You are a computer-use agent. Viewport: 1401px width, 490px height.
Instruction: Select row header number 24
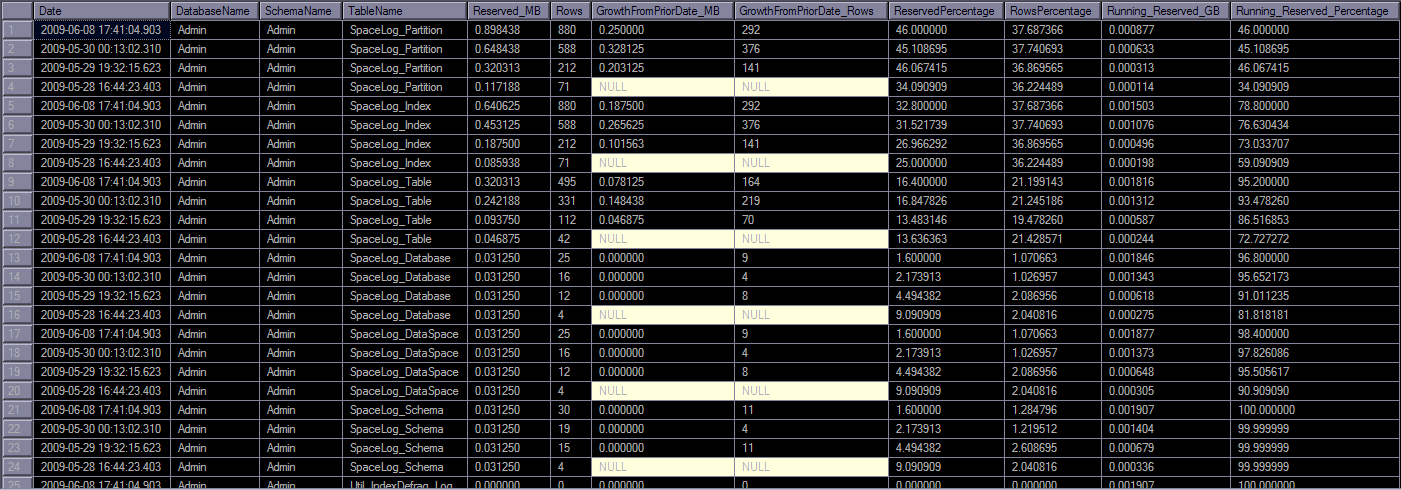coord(17,467)
